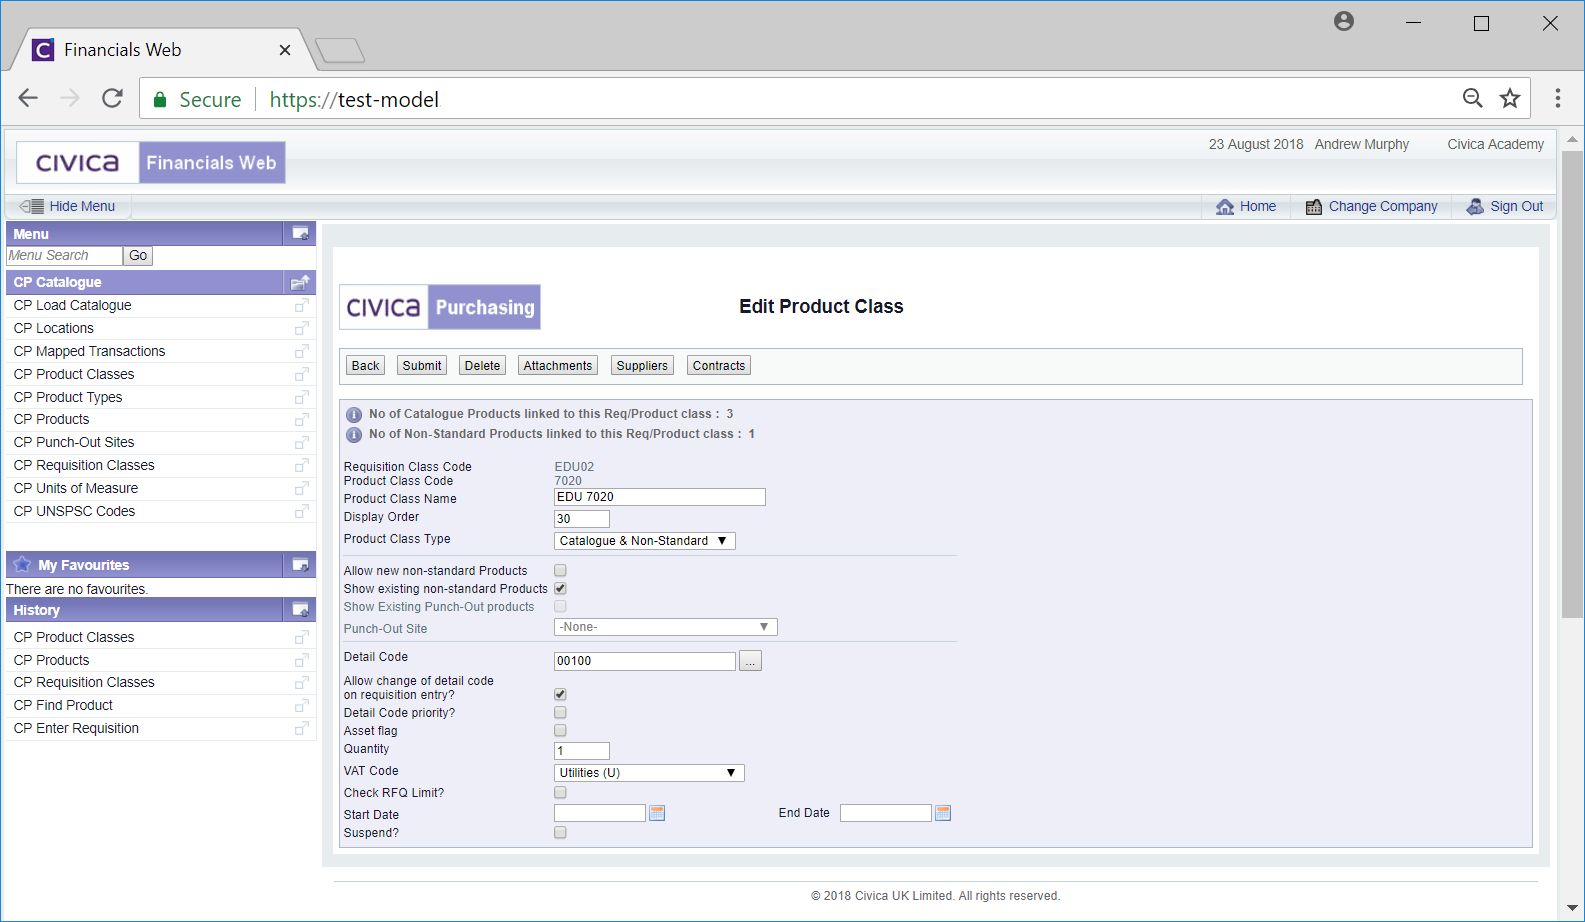Reload the page
Image resolution: width=1585 pixels, height=922 pixels.
112,98
